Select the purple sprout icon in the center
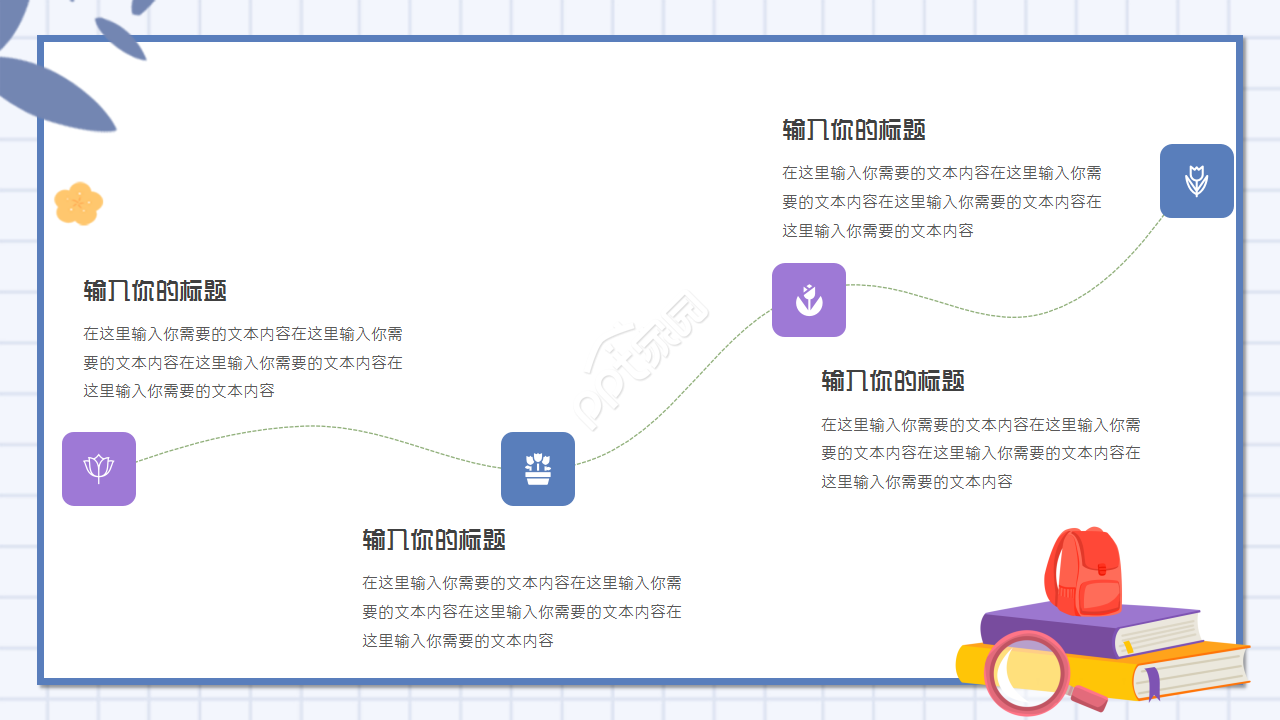 (x=808, y=300)
